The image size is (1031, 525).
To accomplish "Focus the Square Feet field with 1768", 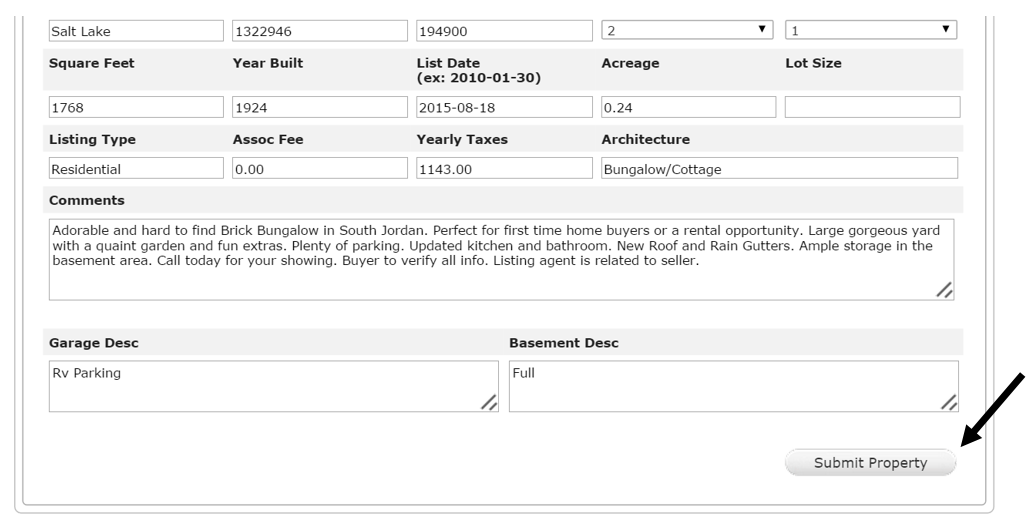I will tap(136, 107).
